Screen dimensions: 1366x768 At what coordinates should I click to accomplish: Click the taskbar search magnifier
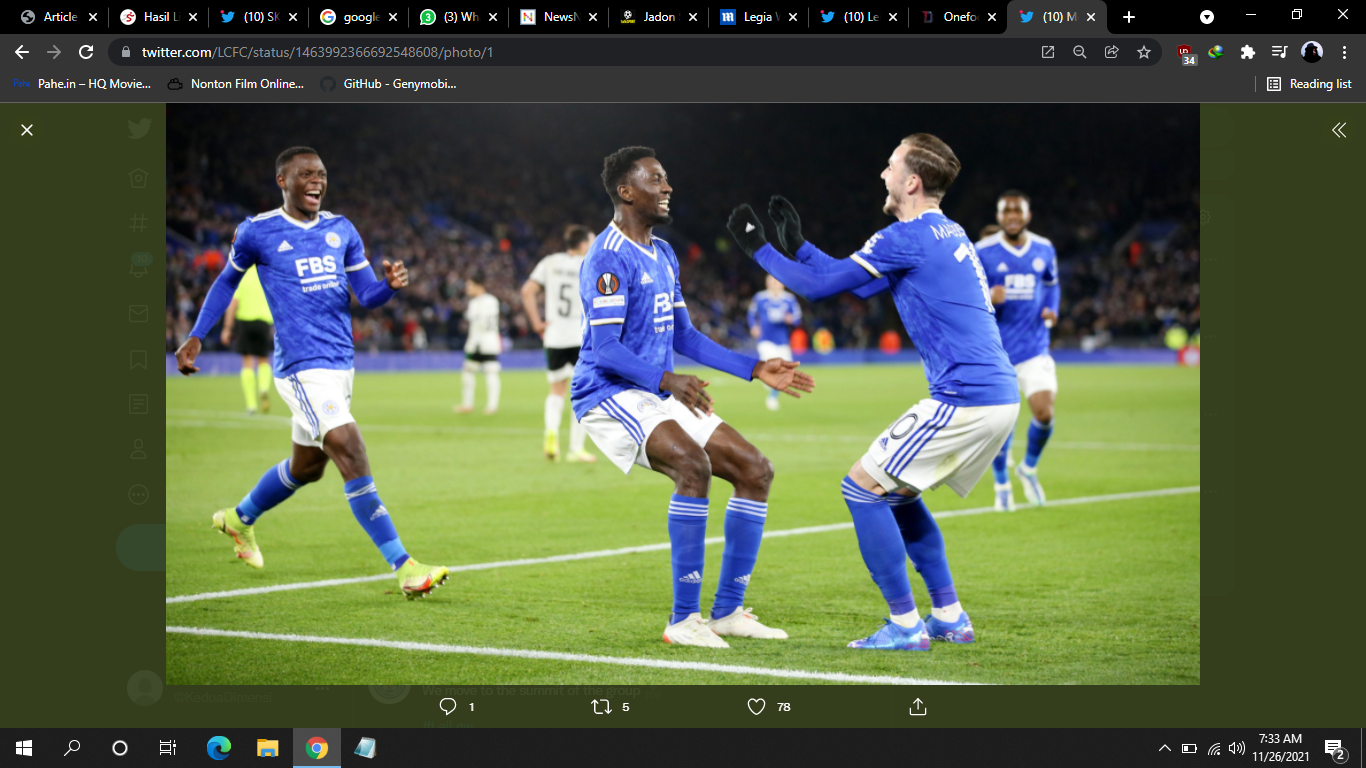[72, 748]
